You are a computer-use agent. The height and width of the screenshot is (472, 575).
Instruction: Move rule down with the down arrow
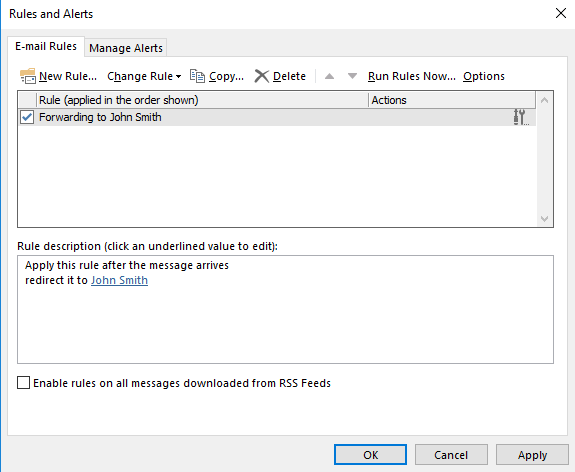pyautogui.click(x=352, y=76)
